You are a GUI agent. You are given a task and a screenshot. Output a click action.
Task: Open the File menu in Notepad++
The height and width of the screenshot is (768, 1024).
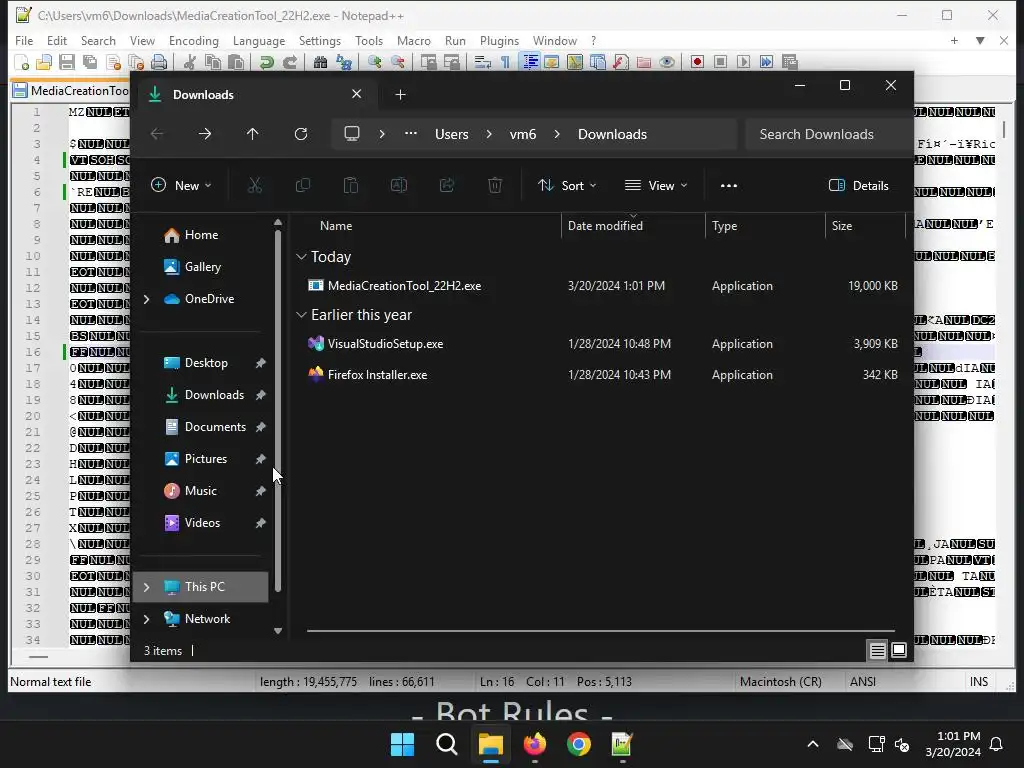tap(24, 40)
